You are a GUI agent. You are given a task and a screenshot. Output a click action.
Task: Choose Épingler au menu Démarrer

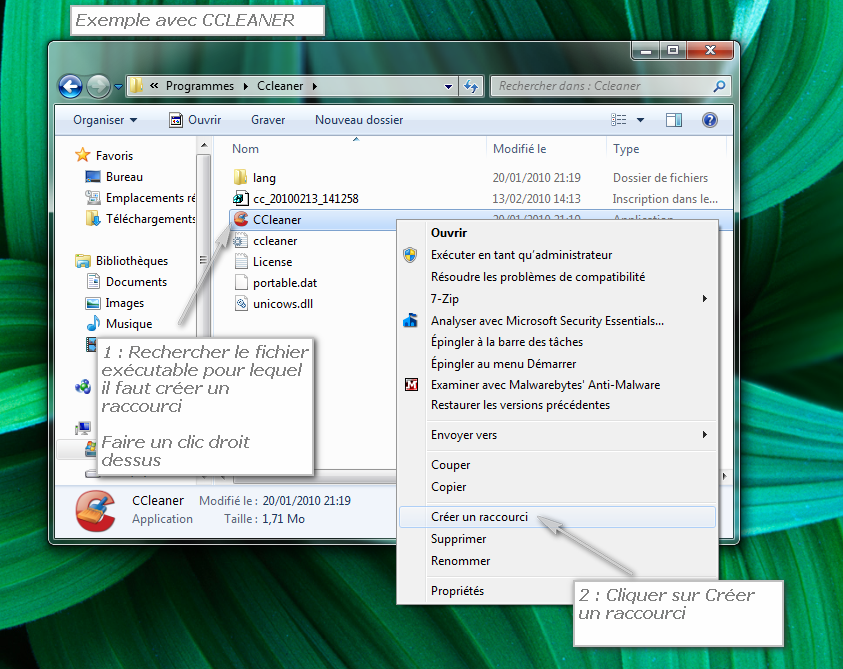click(x=558, y=364)
